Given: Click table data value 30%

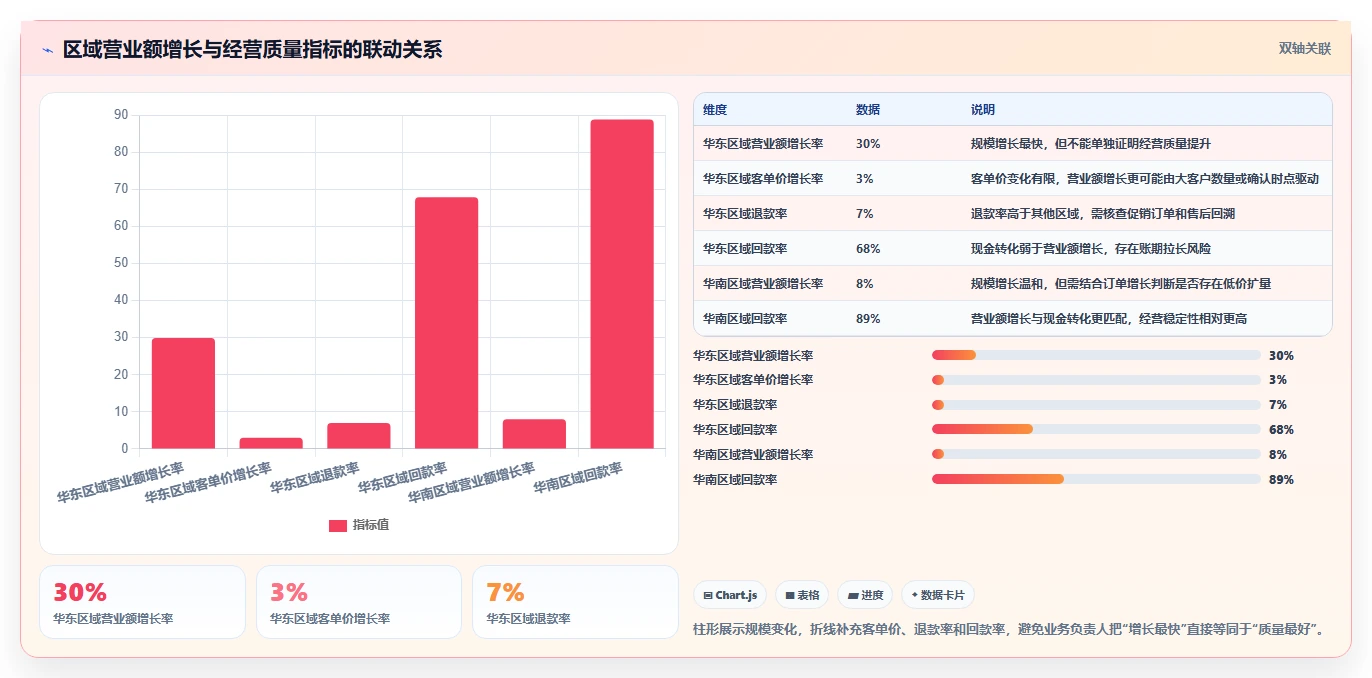Looking at the screenshot, I should point(868,144).
